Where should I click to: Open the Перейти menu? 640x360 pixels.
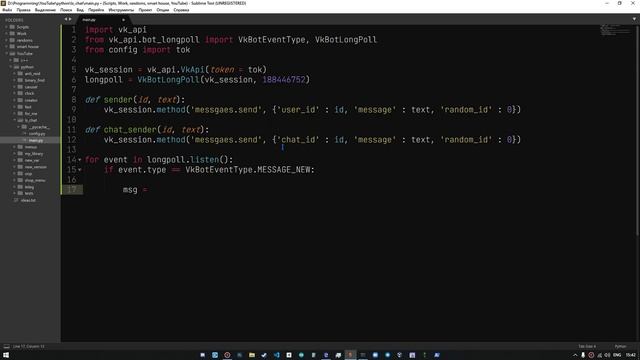96,10
